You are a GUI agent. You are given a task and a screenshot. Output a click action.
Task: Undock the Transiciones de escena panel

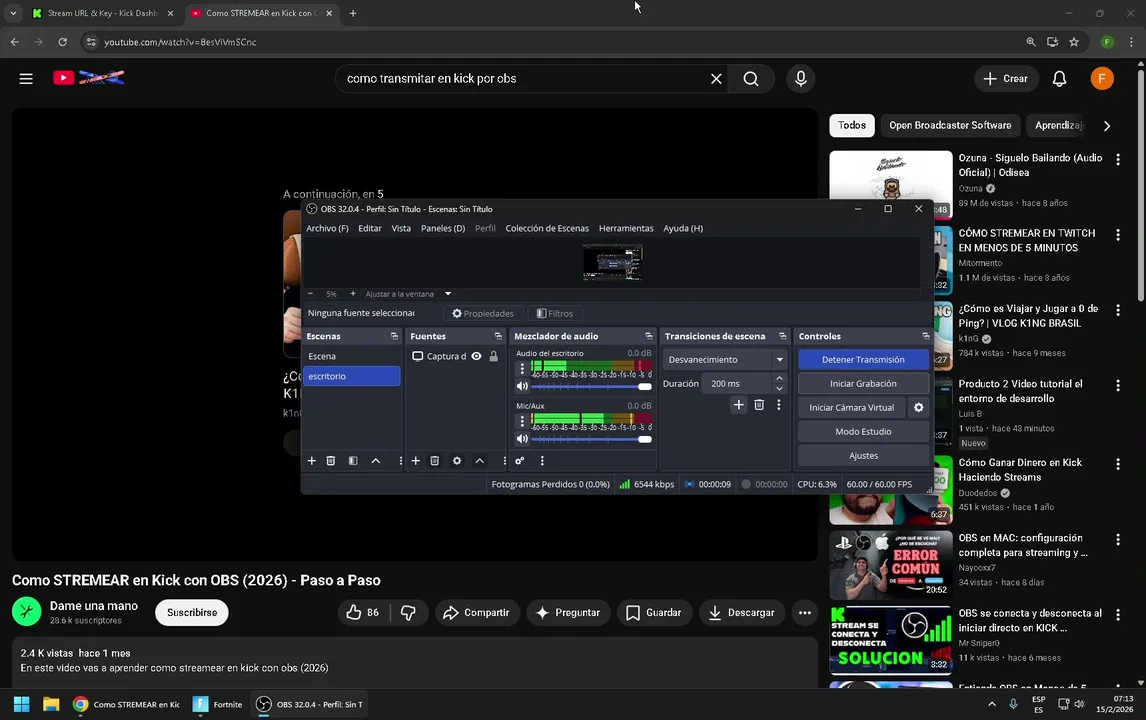click(782, 336)
